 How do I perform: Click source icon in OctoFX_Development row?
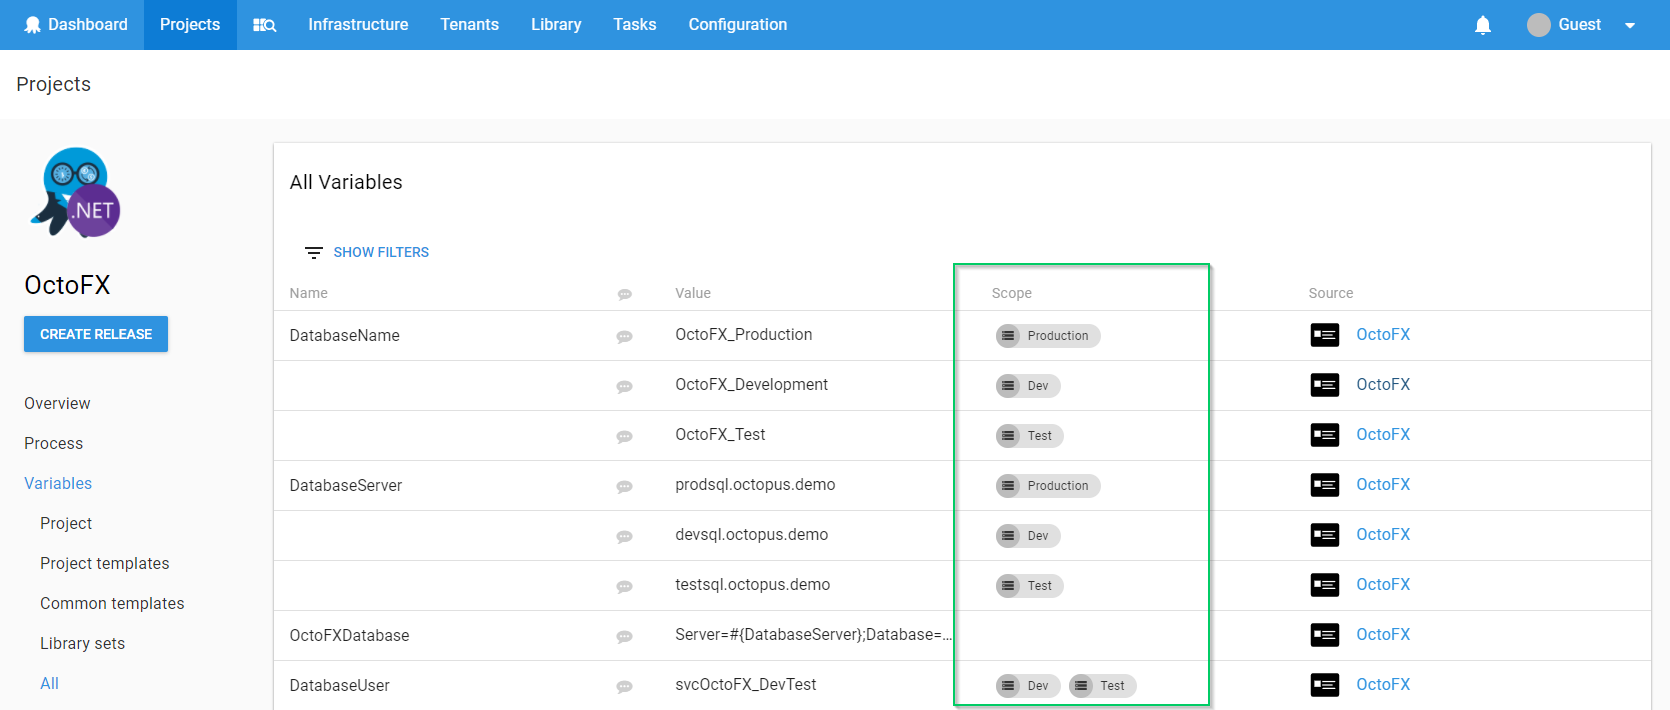click(1325, 385)
